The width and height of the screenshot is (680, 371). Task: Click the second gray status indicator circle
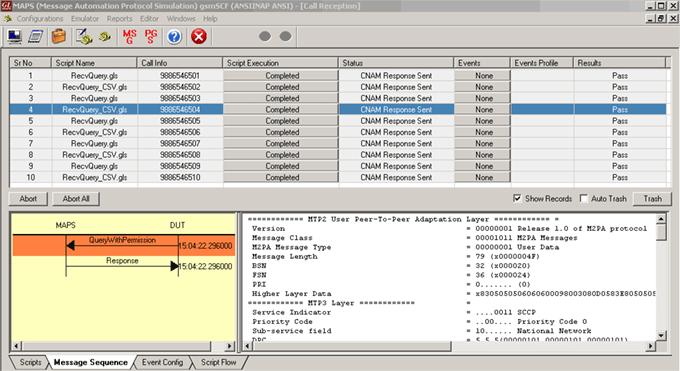(x=285, y=36)
